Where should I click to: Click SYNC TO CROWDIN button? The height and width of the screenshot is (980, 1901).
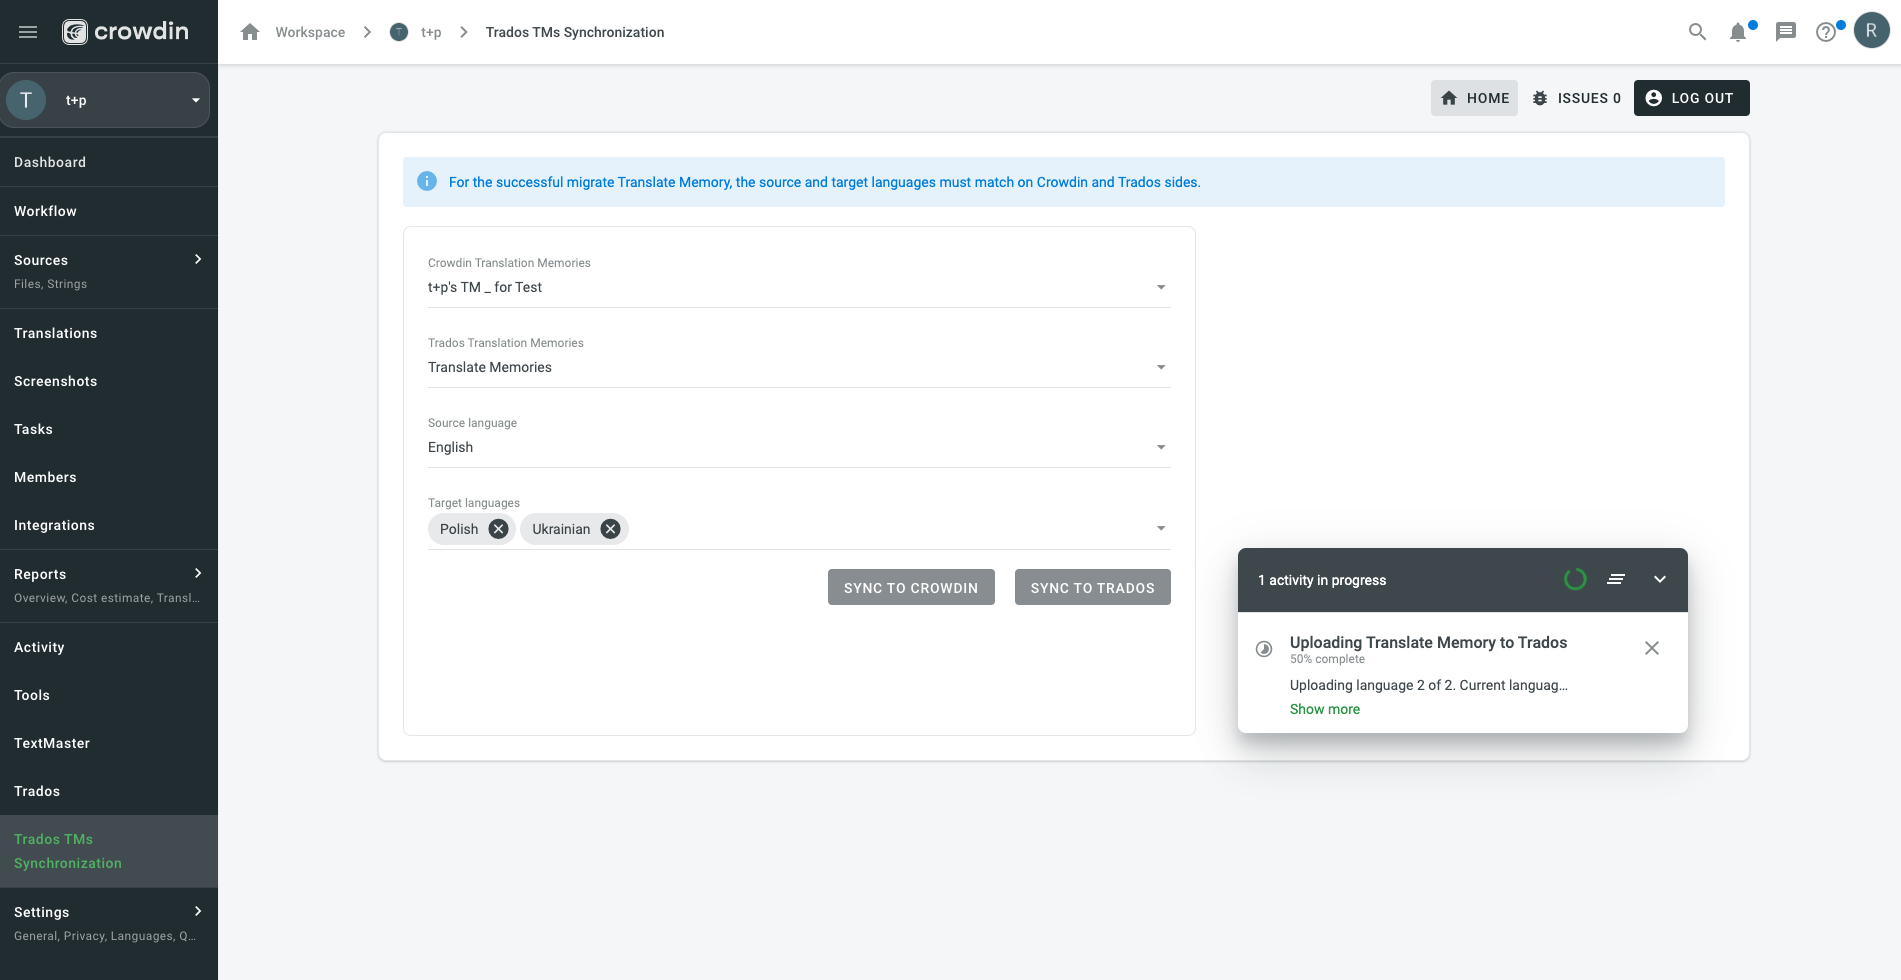[911, 587]
